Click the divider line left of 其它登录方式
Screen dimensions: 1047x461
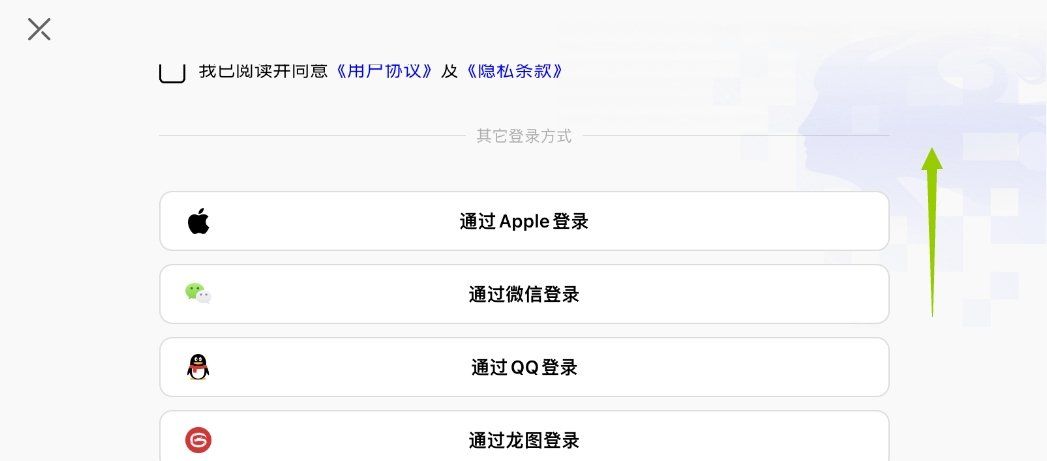[x=310, y=136]
